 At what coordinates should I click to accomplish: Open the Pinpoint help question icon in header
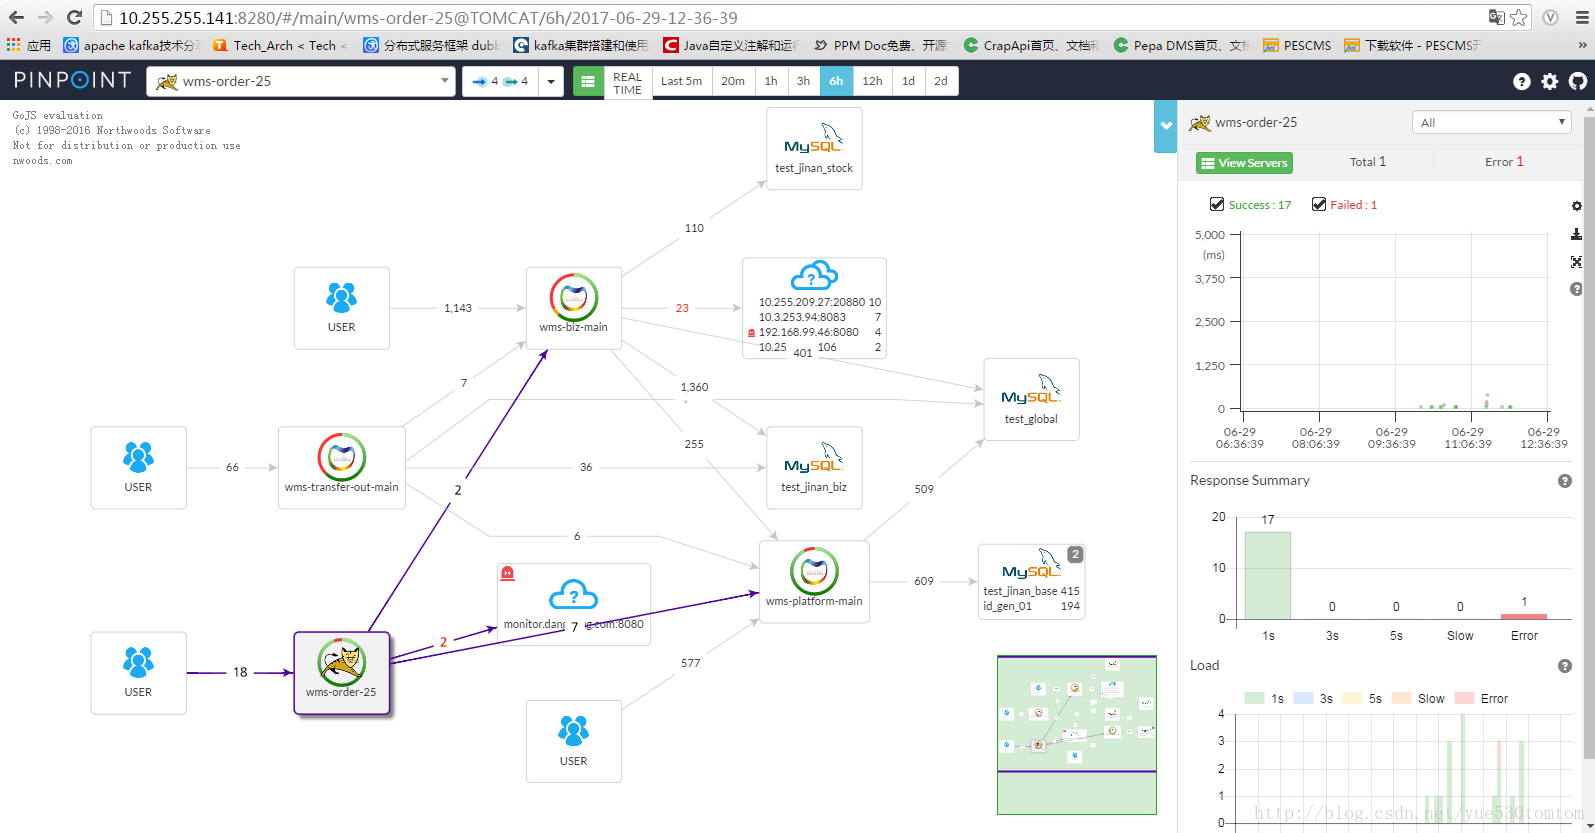(1522, 82)
